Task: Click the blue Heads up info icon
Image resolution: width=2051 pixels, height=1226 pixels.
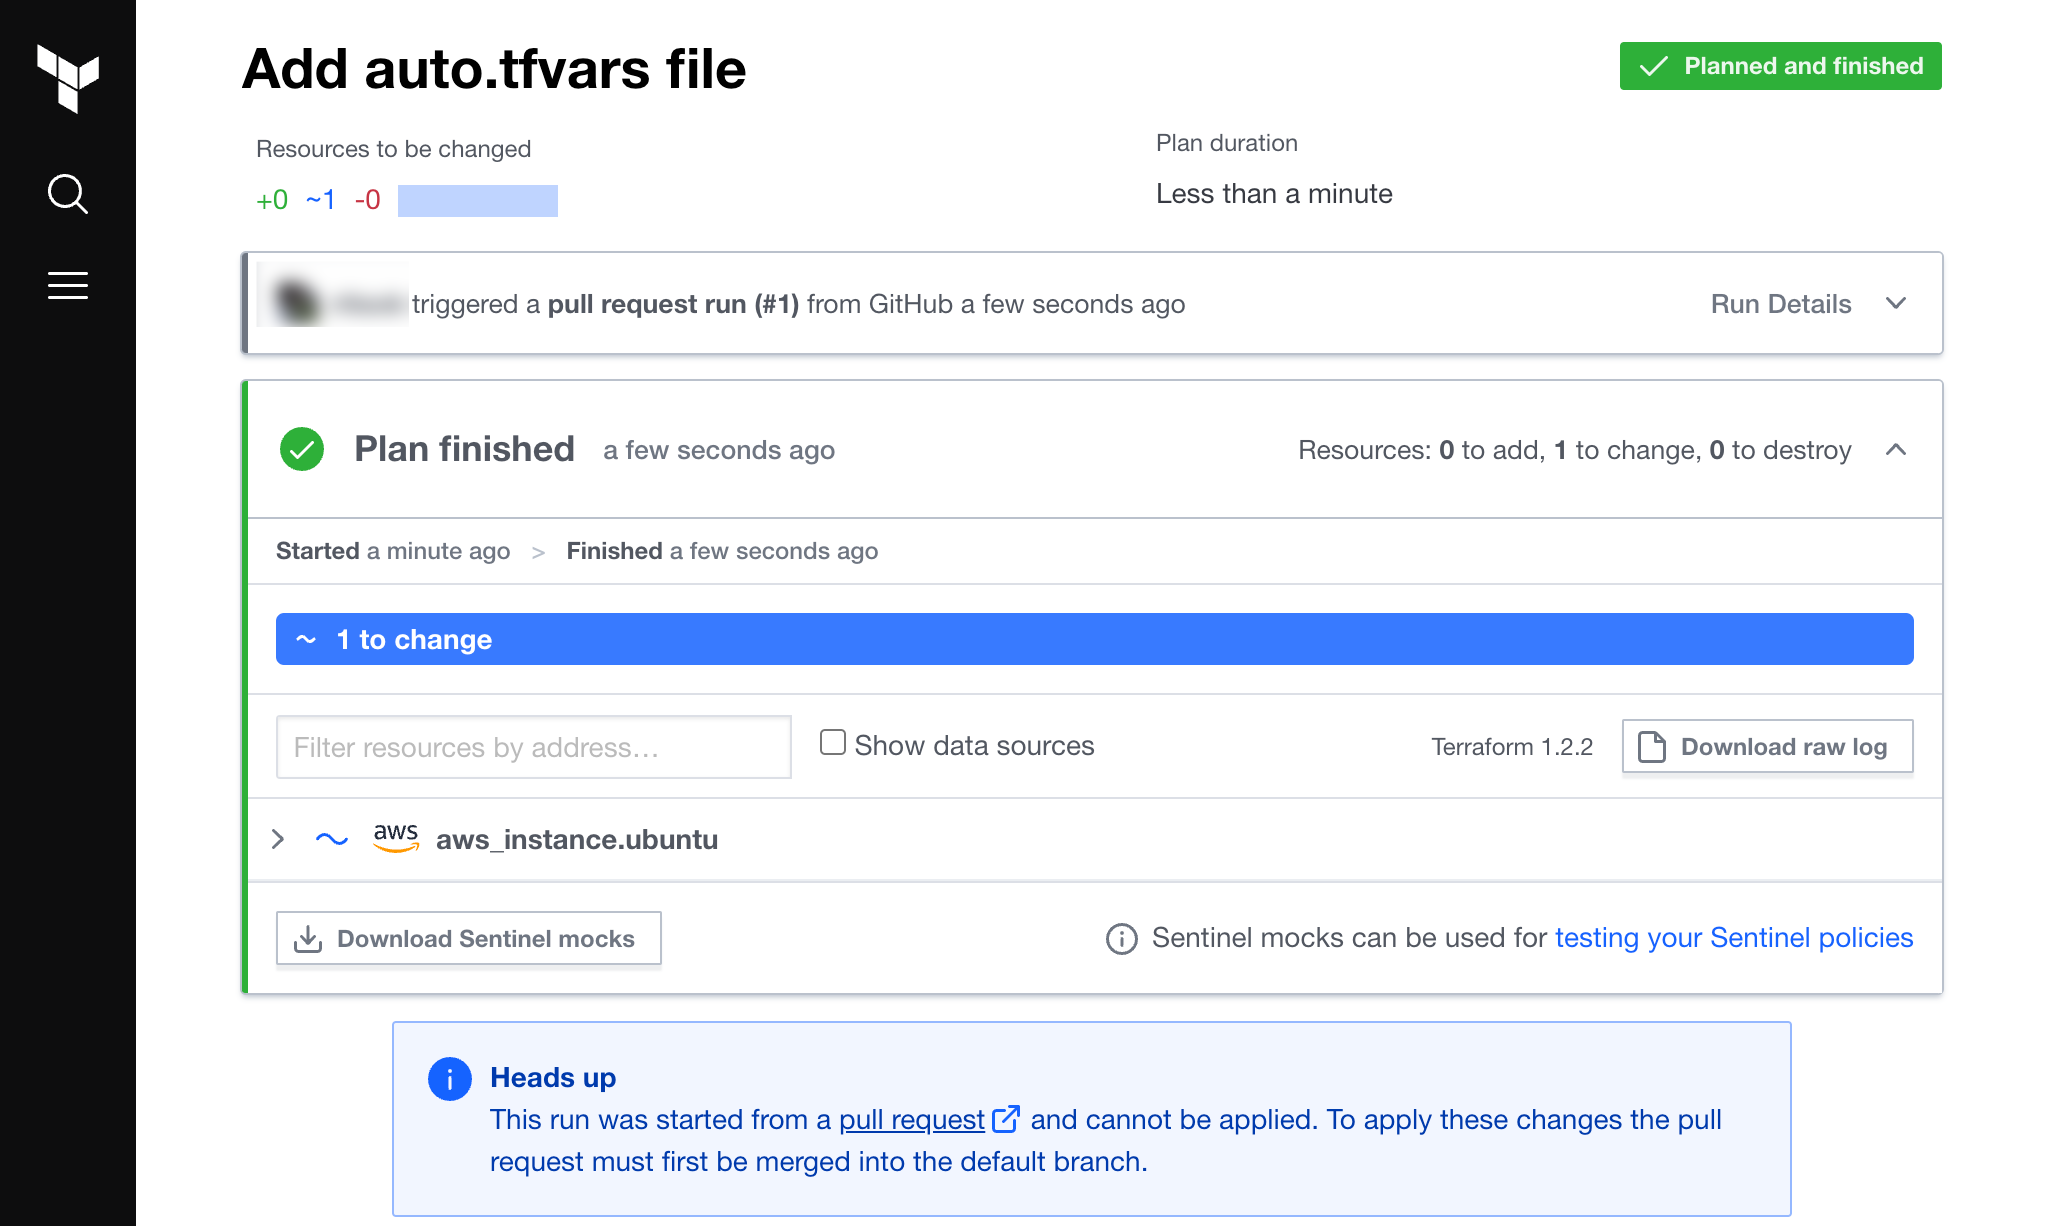Action: click(450, 1079)
